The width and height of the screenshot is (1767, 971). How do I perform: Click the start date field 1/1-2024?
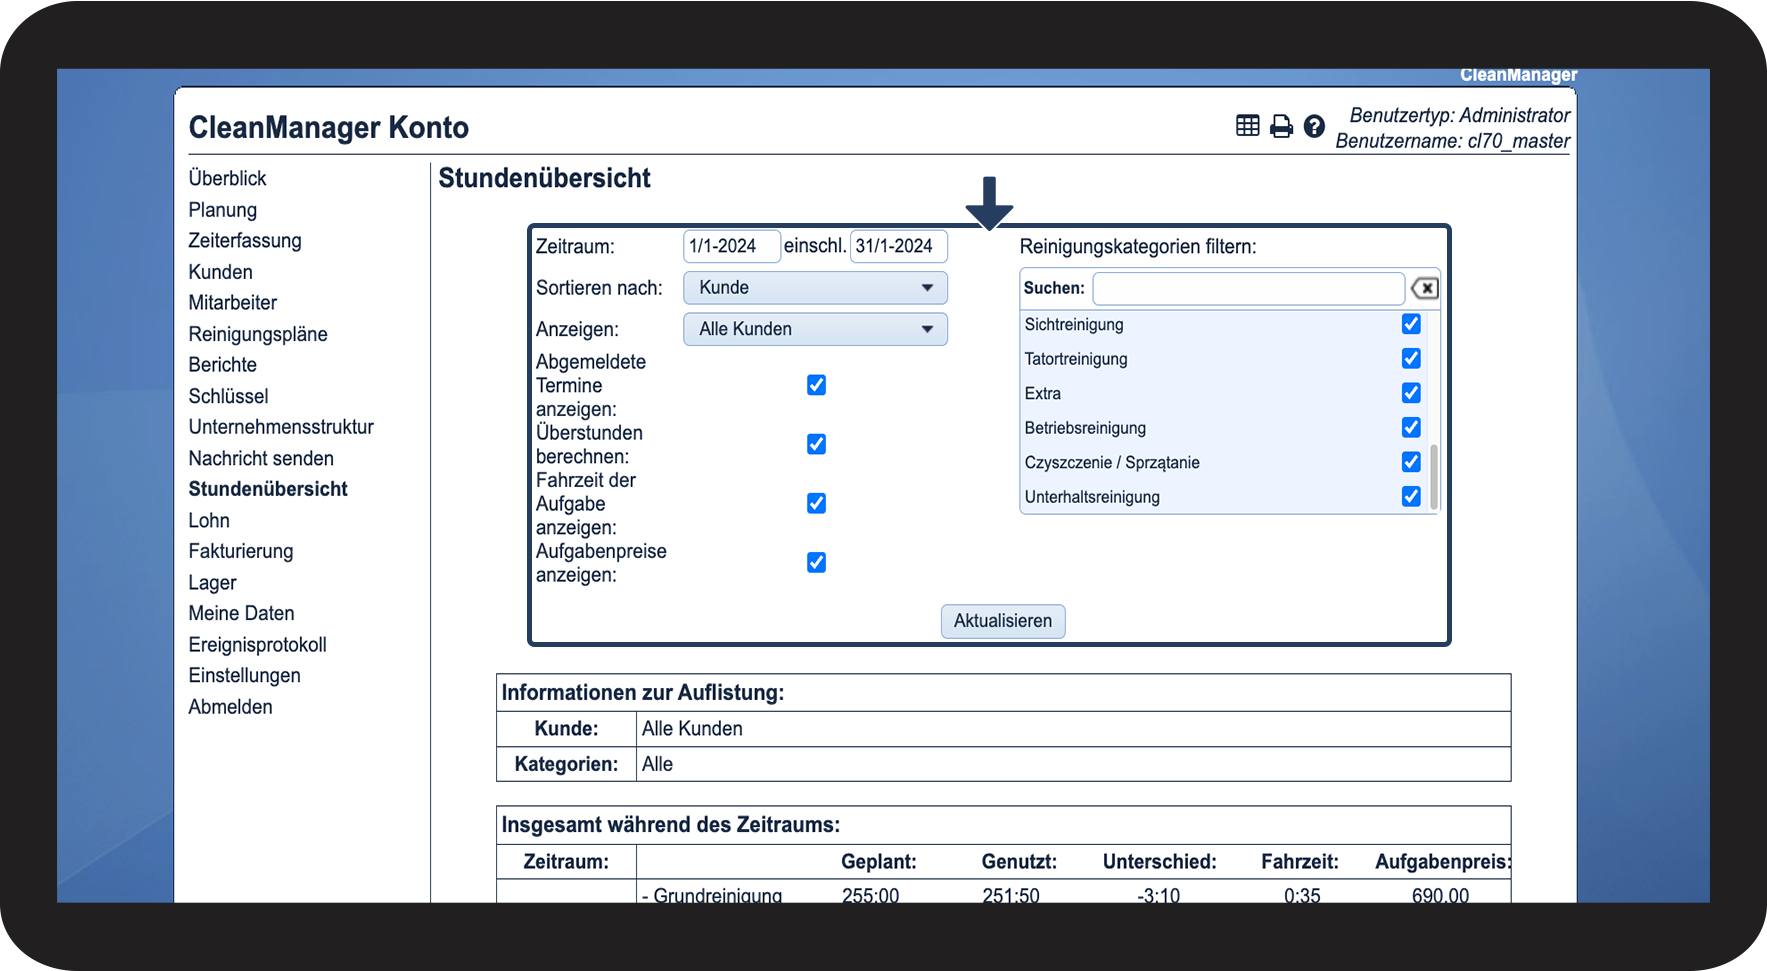pos(731,246)
